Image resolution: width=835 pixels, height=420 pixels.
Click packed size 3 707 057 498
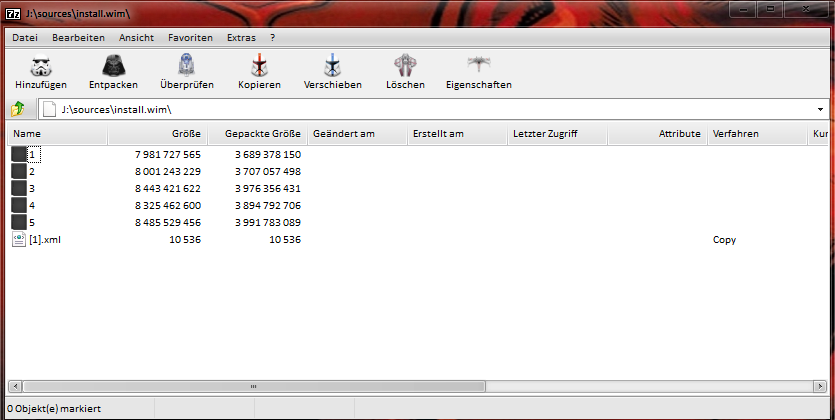268,171
